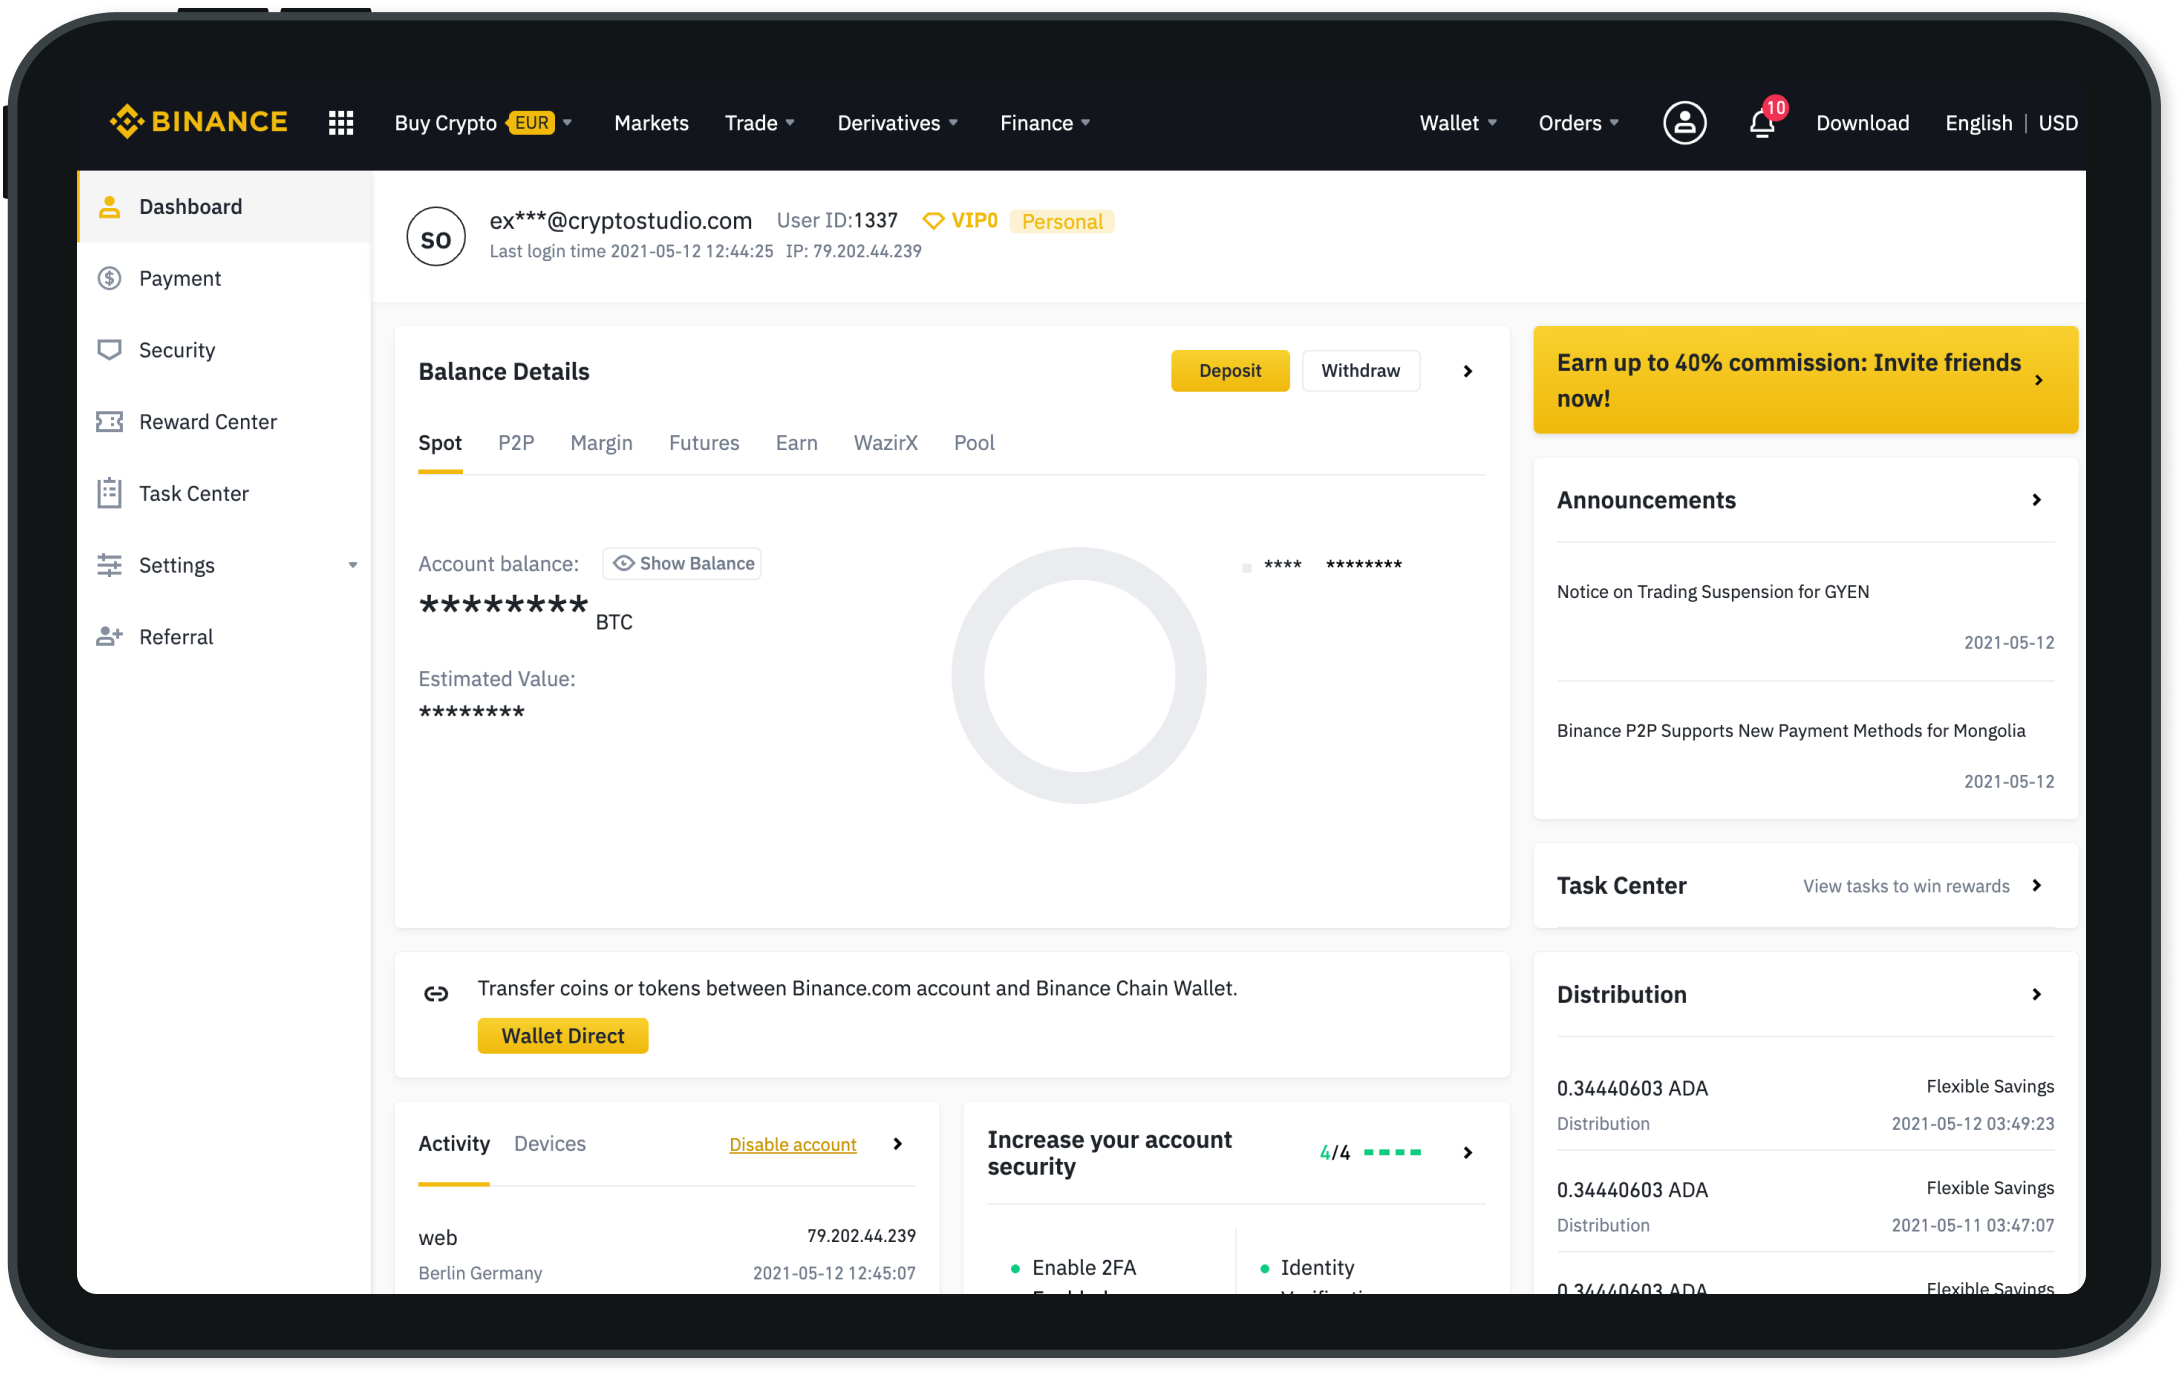
Task: Switch to the Futures tab
Action: click(x=702, y=442)
